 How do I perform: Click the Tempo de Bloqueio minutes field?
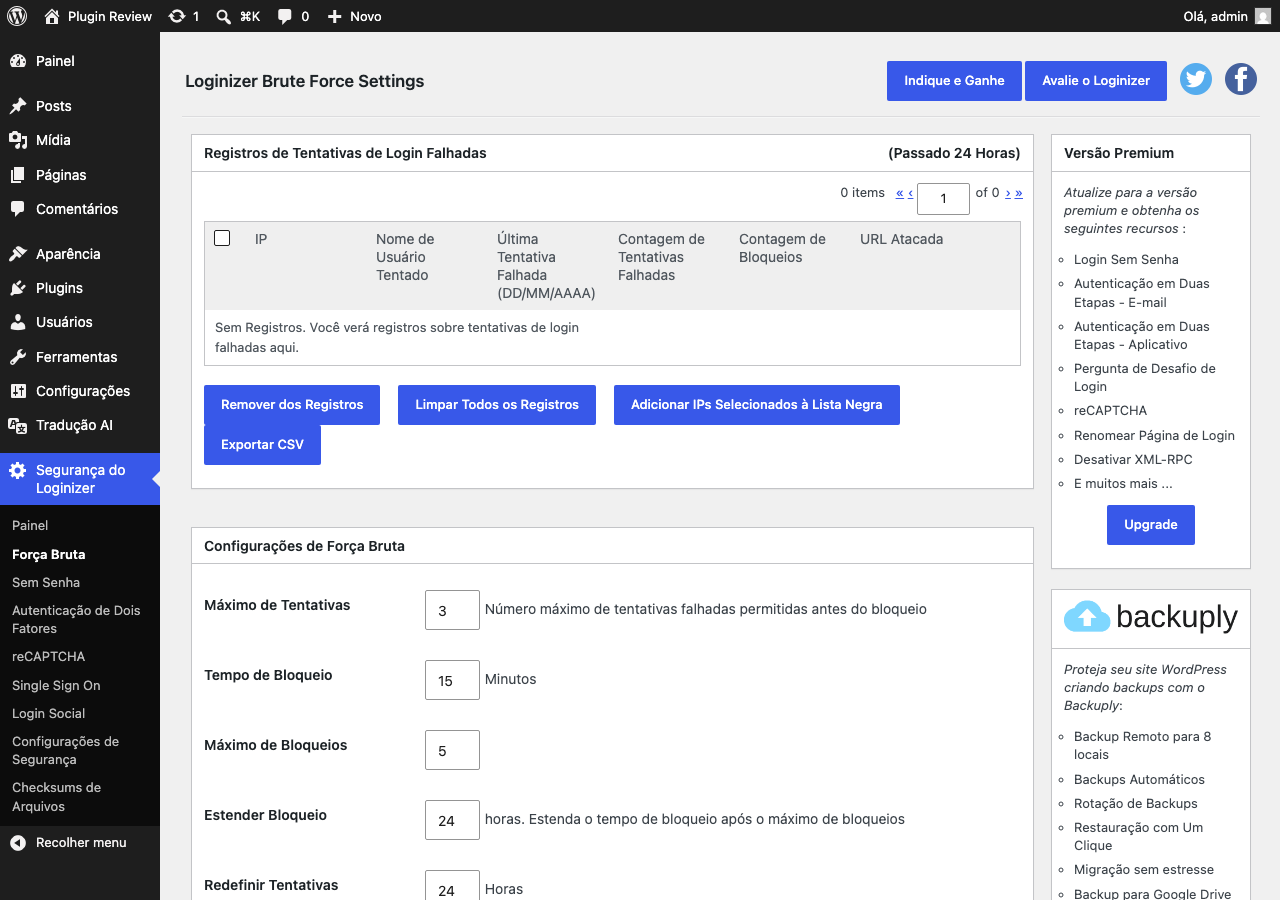pyautogui.click(x=452, y=680)
